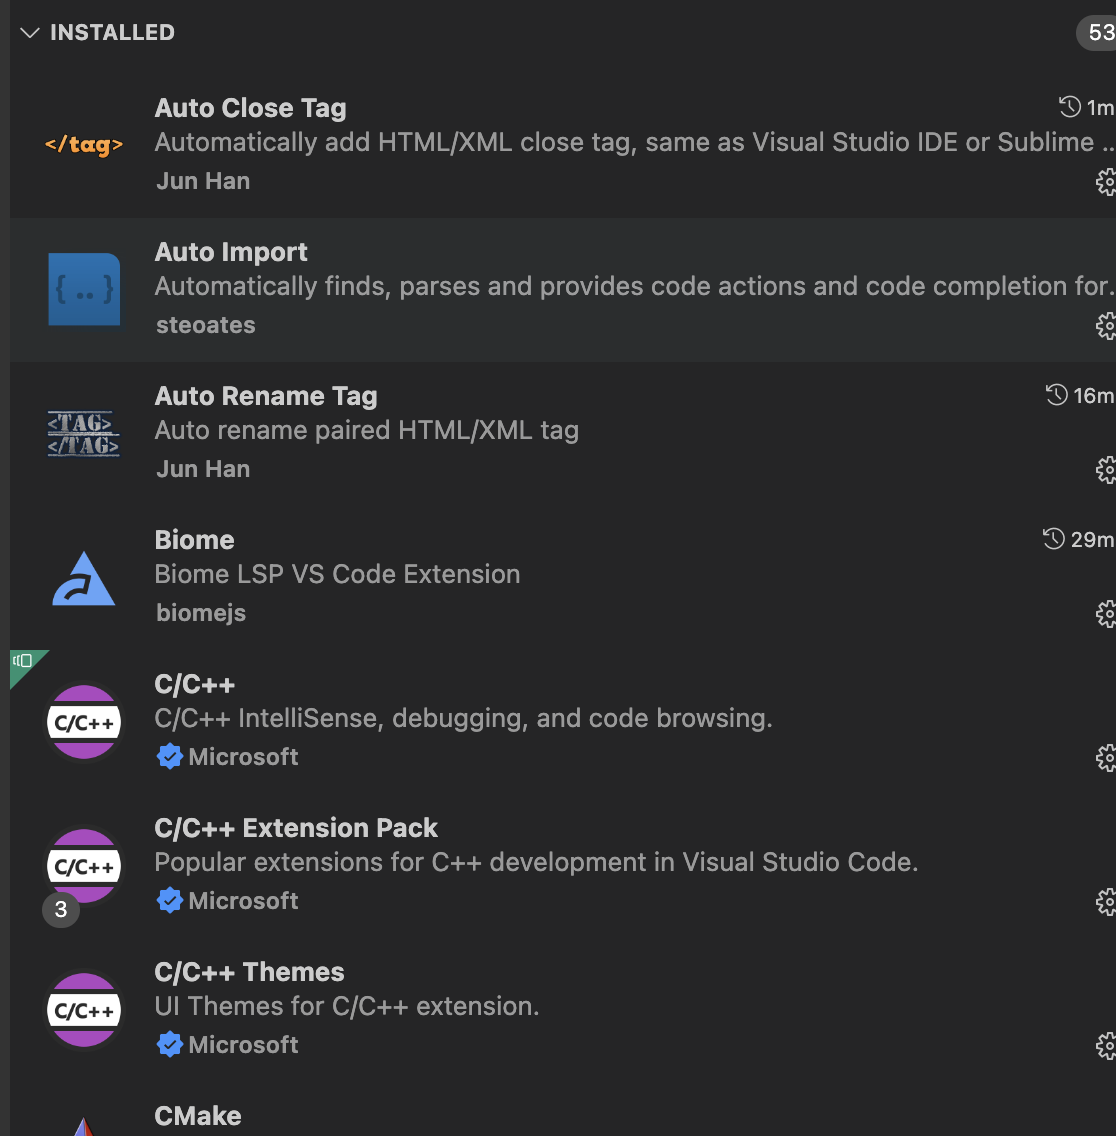The image size is (1116, 1136).
Task: Click 'Auto rename paired HTML/XML tag' description
Action: click(367, 430)
